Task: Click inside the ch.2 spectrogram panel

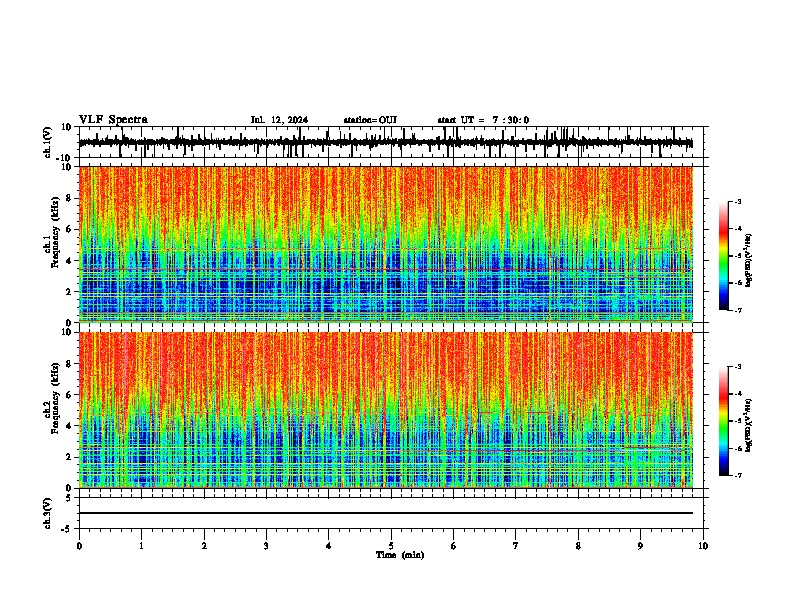Action: pos(386,410)
